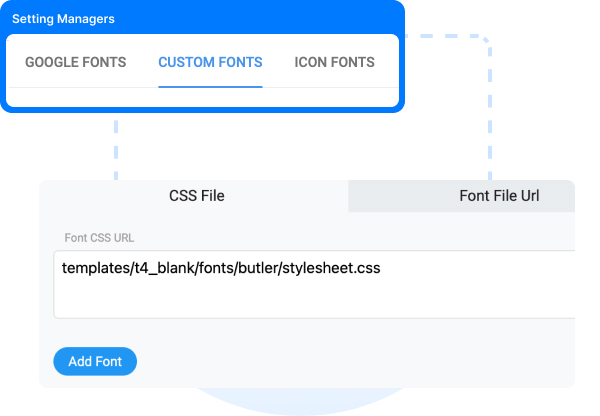Click the Add Font button
Image resolution: width=600 pixels, height=416 pixels.
[95, 361]
